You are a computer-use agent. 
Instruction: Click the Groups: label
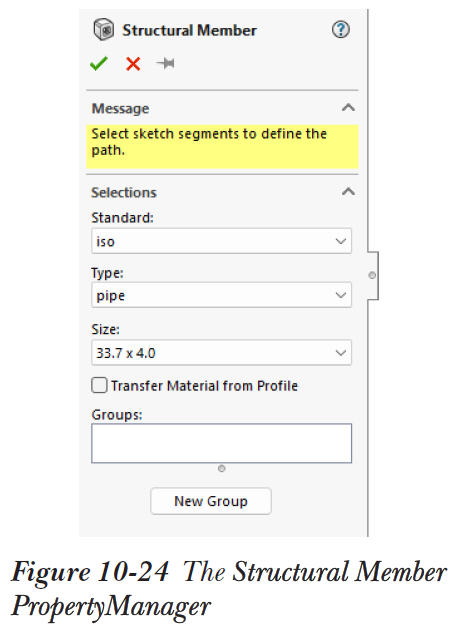(x=117, y=415)
